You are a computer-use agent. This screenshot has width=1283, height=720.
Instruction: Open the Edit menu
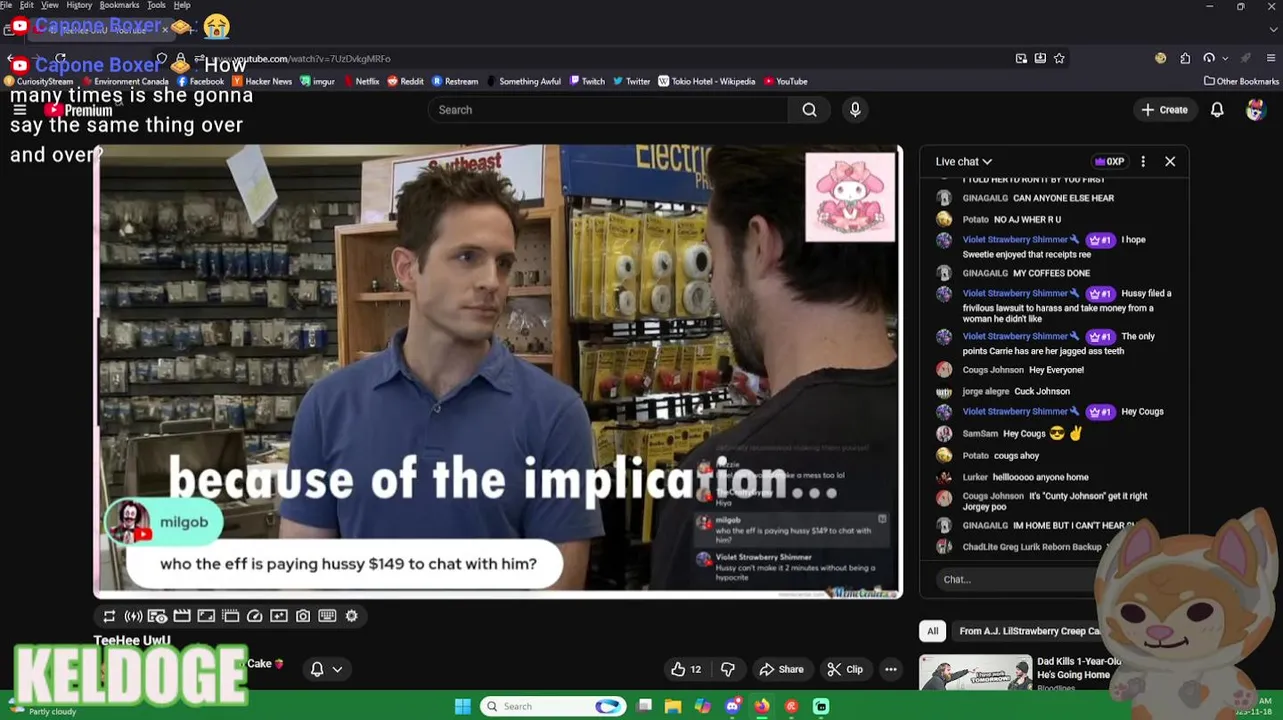click(x=27, y=5)
